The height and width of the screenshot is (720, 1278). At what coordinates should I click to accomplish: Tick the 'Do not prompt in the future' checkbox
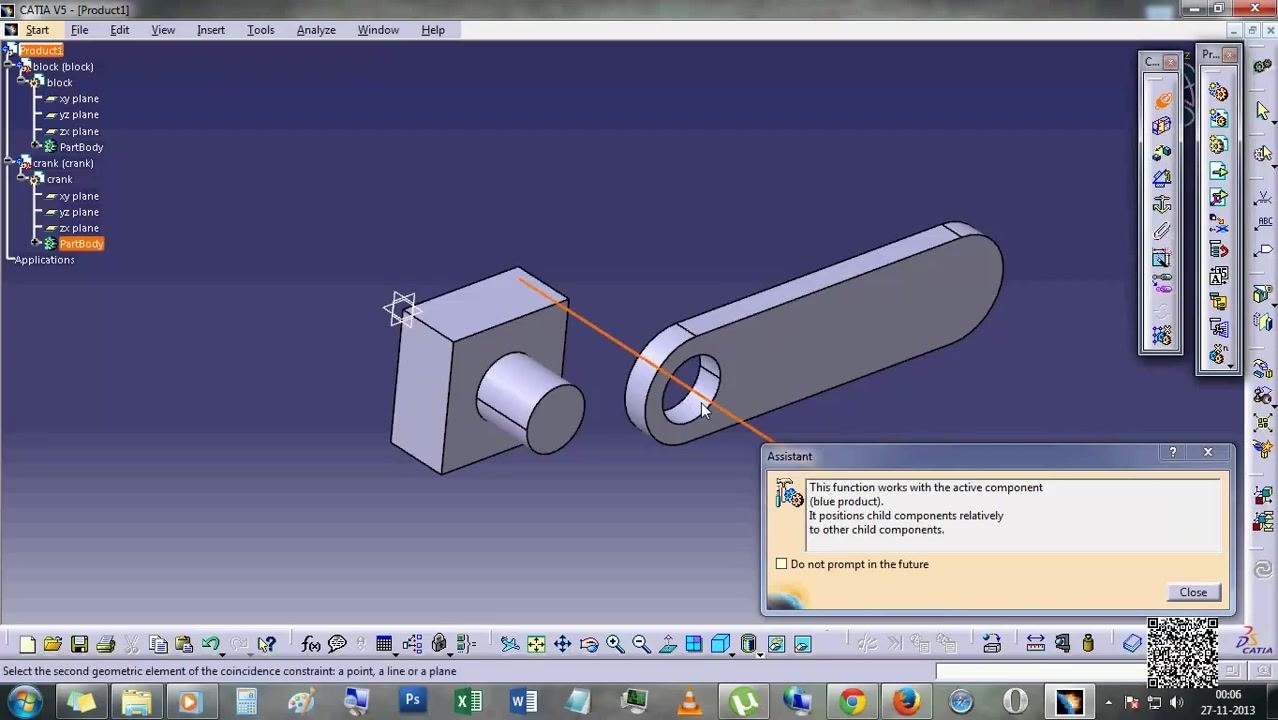(781, 564)
